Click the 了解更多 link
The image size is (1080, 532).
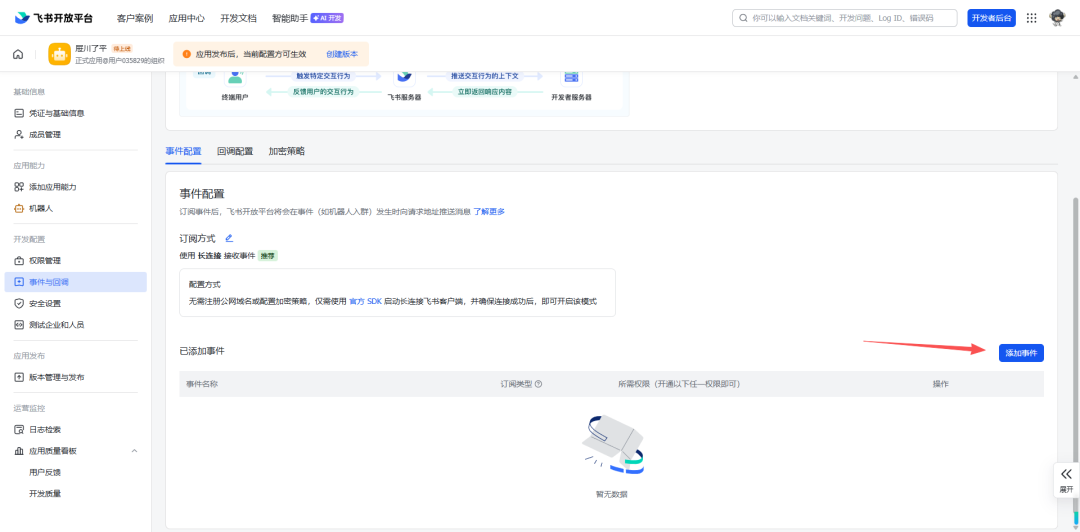pyautogui.click(x=489, y=212)
